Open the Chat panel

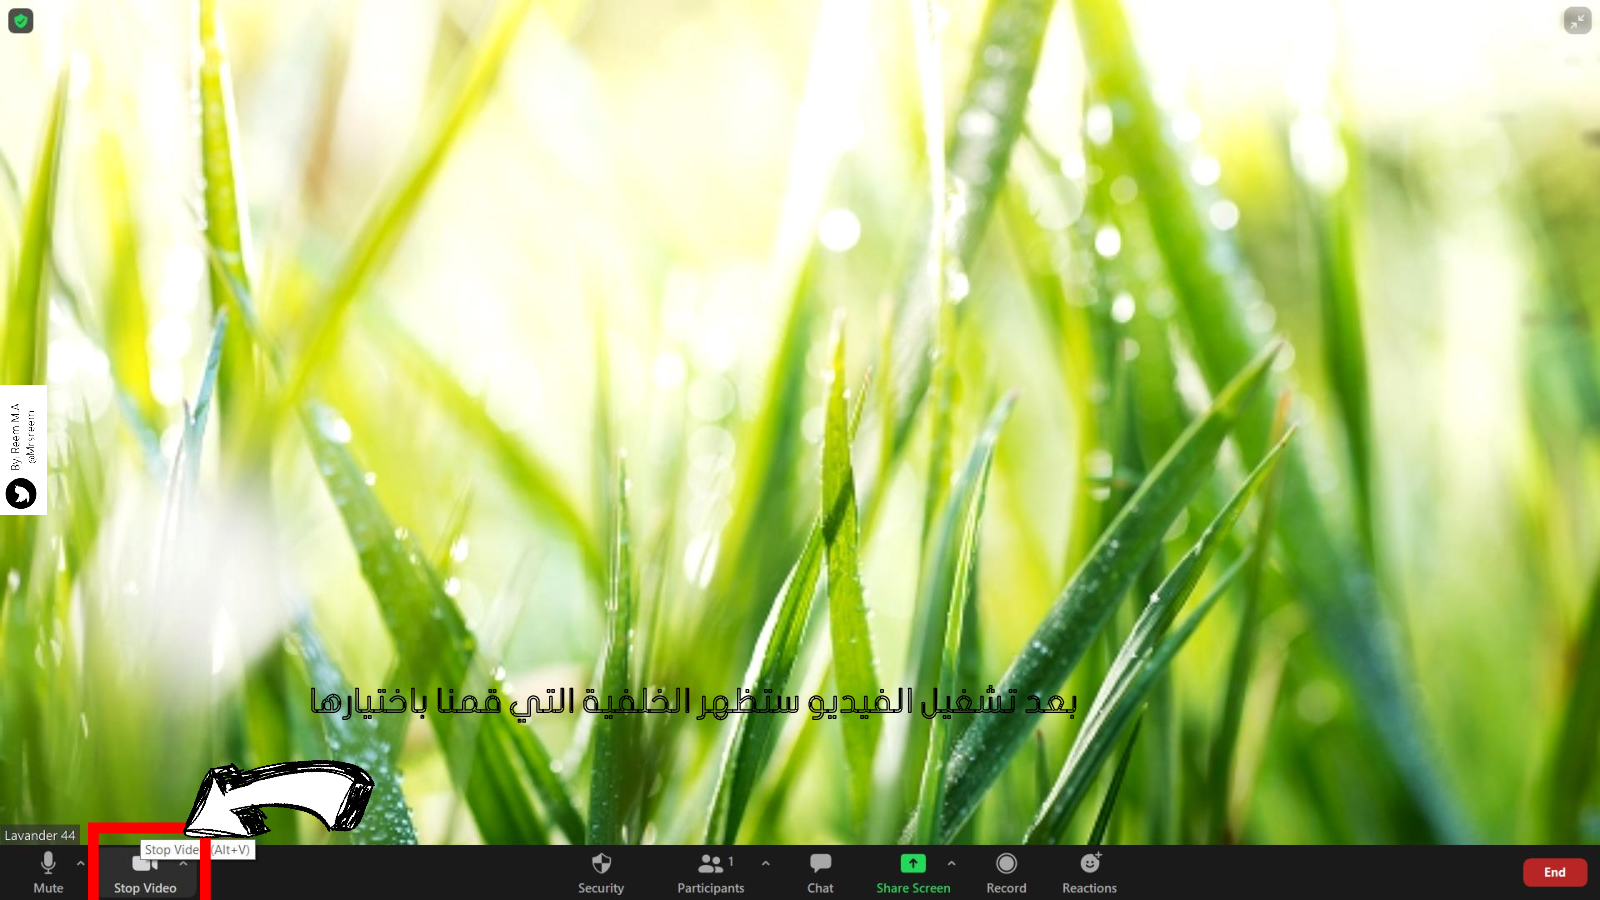pyautogui.click(x=820, y=872)
